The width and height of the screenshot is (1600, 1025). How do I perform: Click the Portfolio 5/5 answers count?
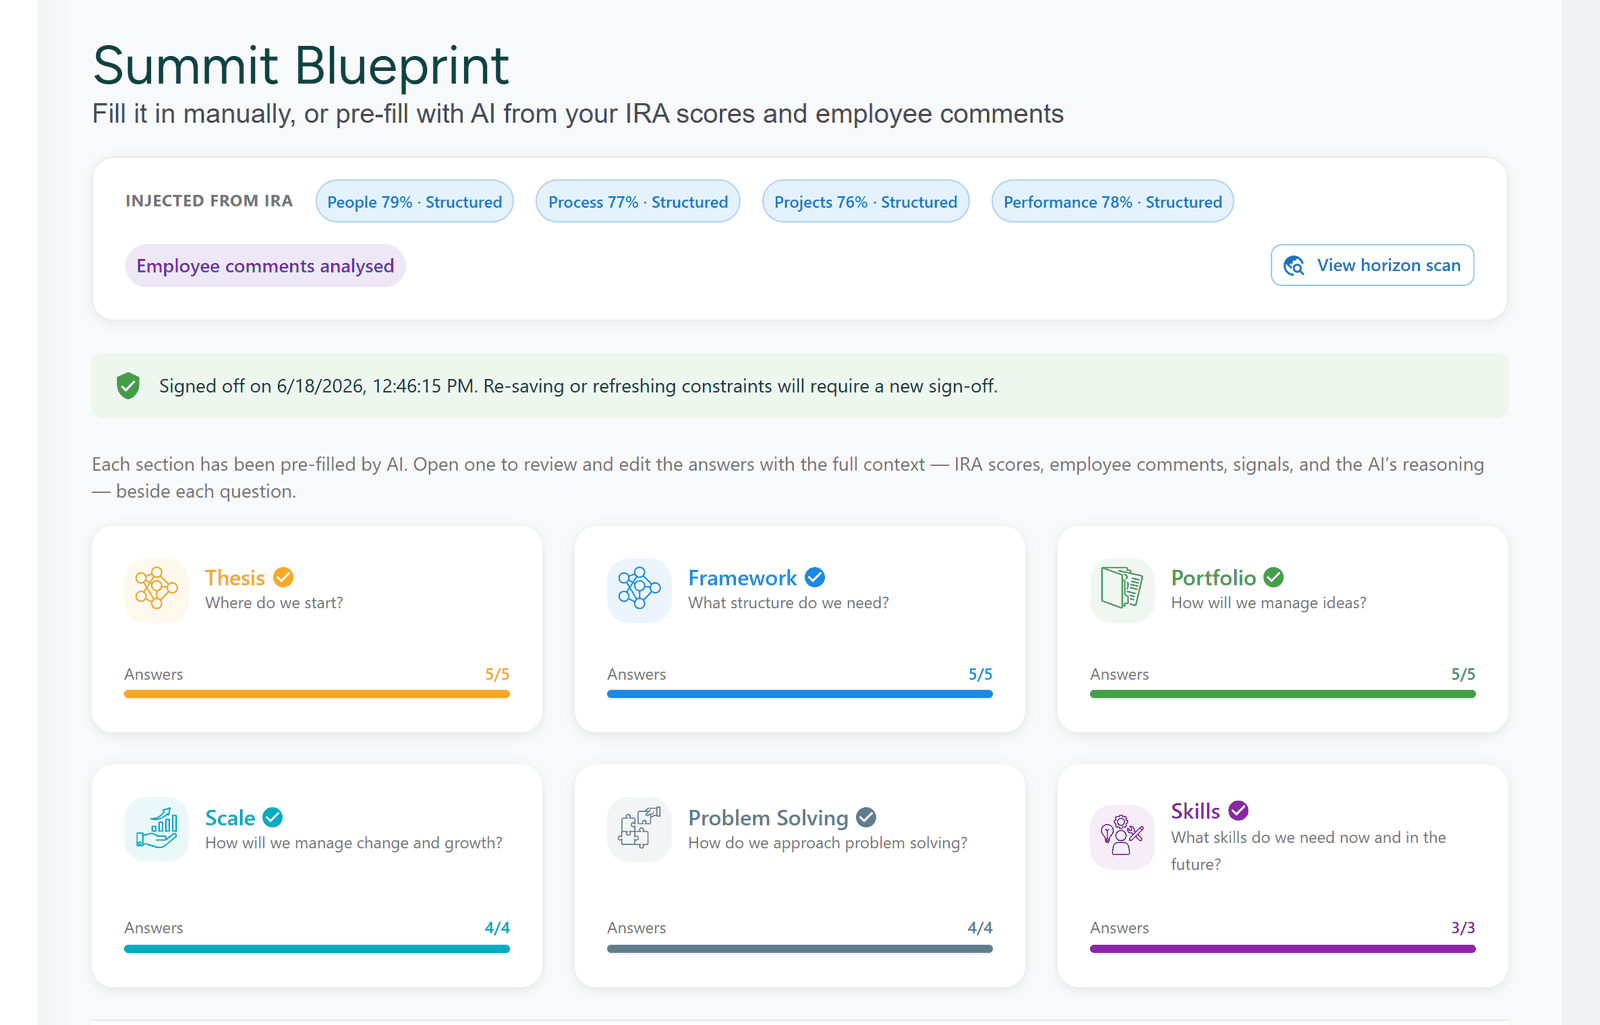[1463, 674]
